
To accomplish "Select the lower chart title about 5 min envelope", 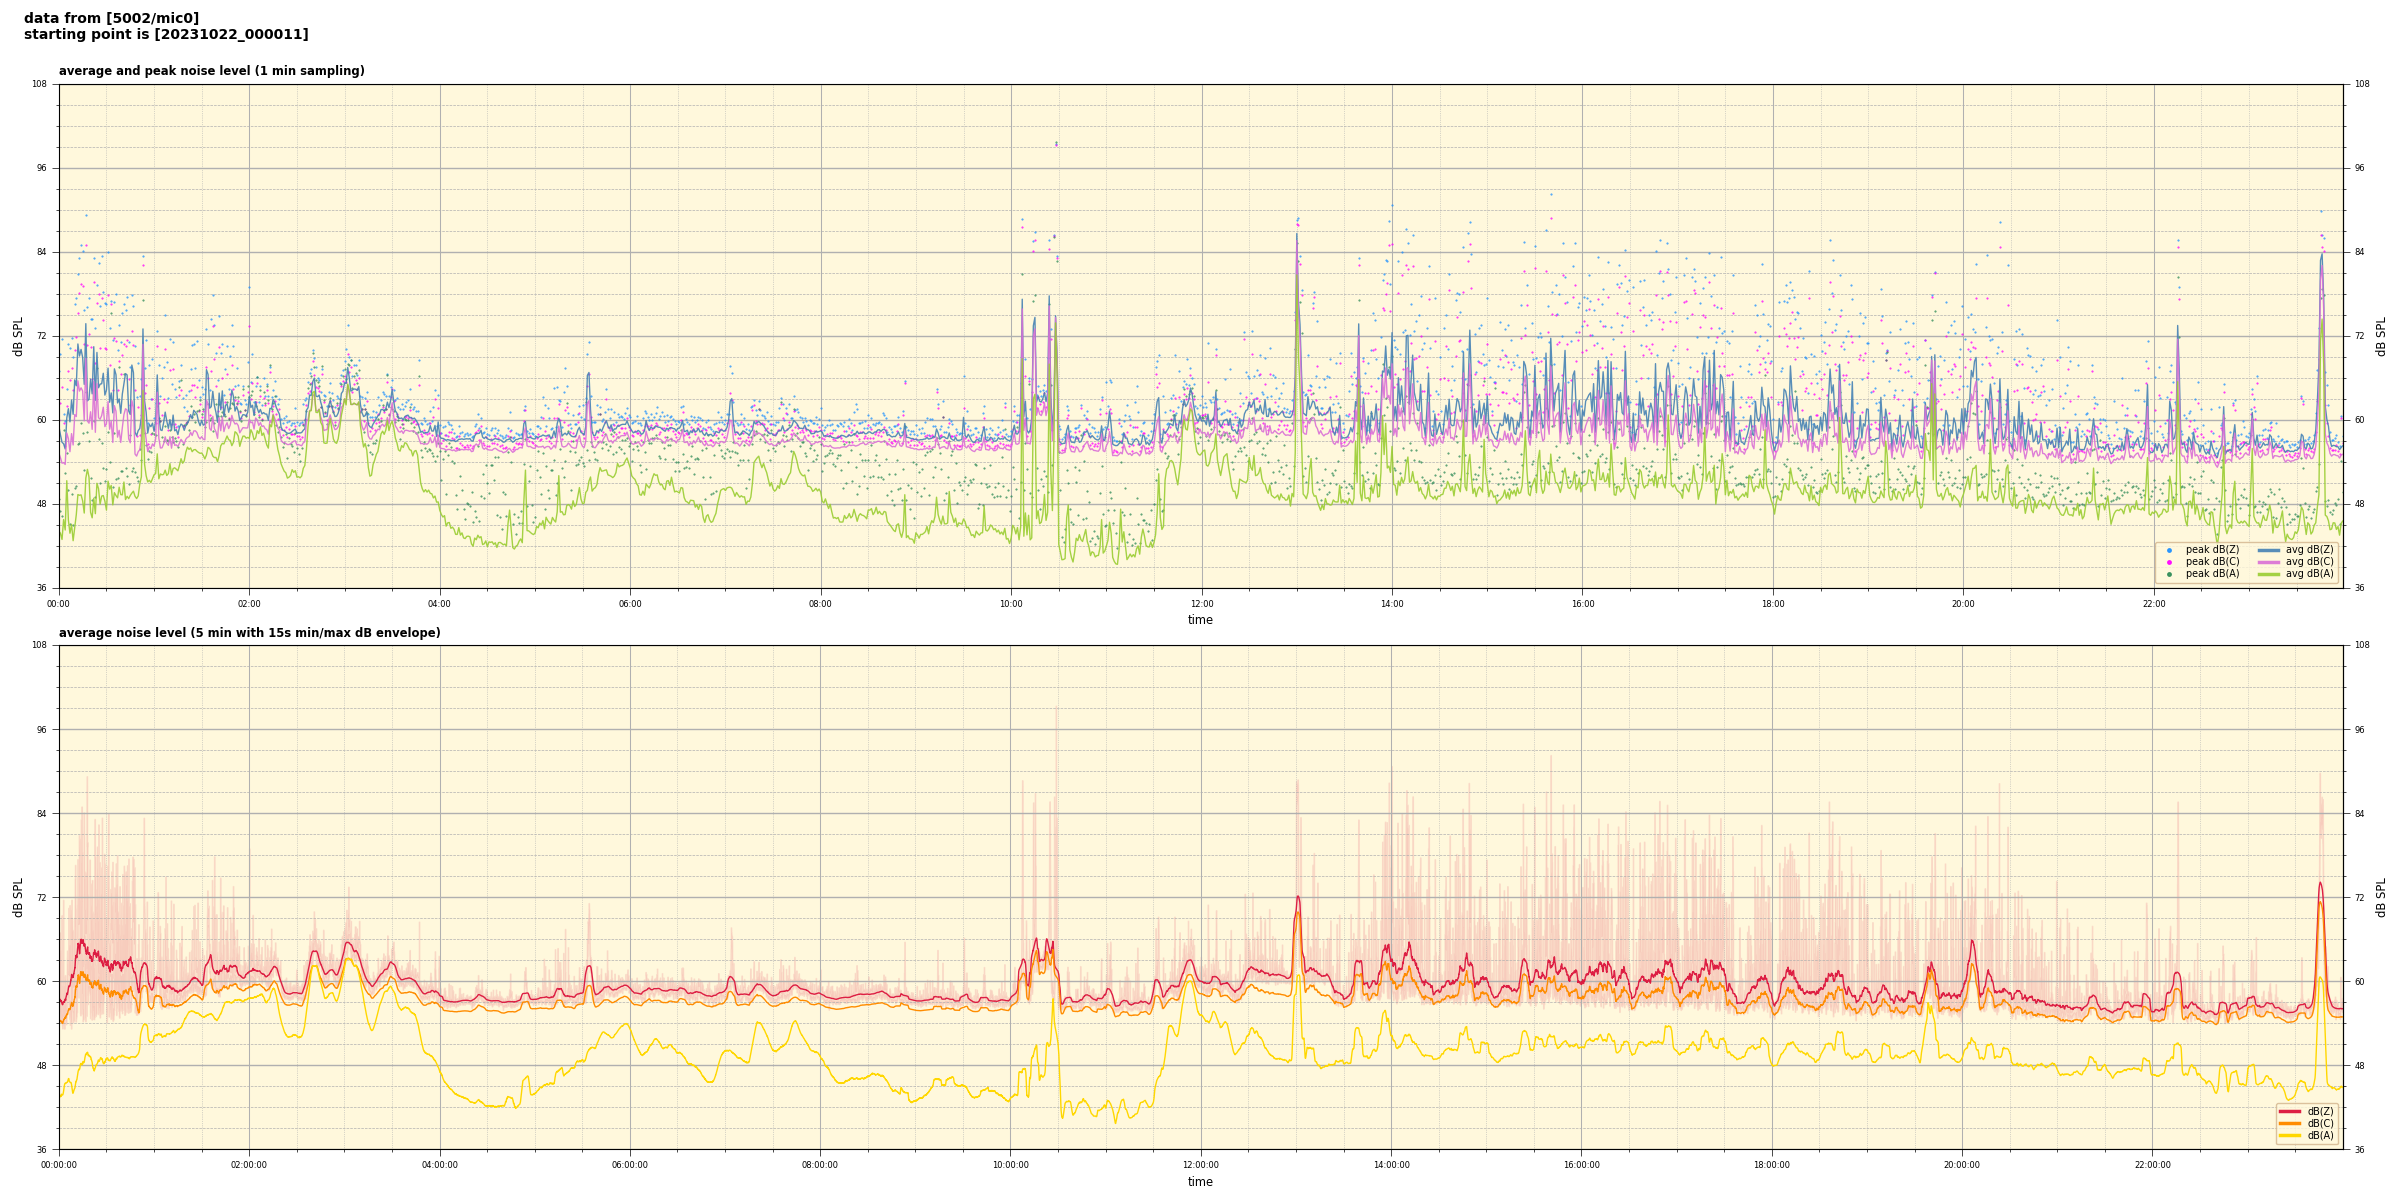I will [x=249, y=633].
